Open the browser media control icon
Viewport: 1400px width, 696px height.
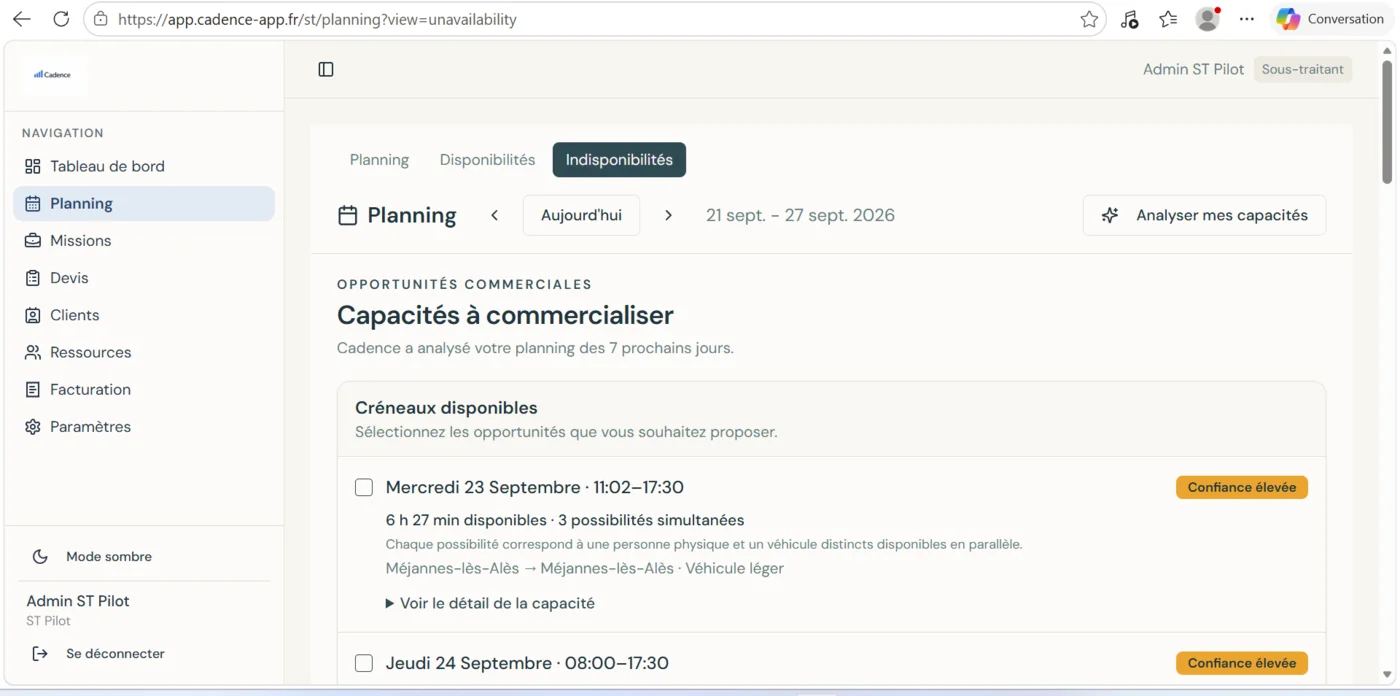[1129, 19]
